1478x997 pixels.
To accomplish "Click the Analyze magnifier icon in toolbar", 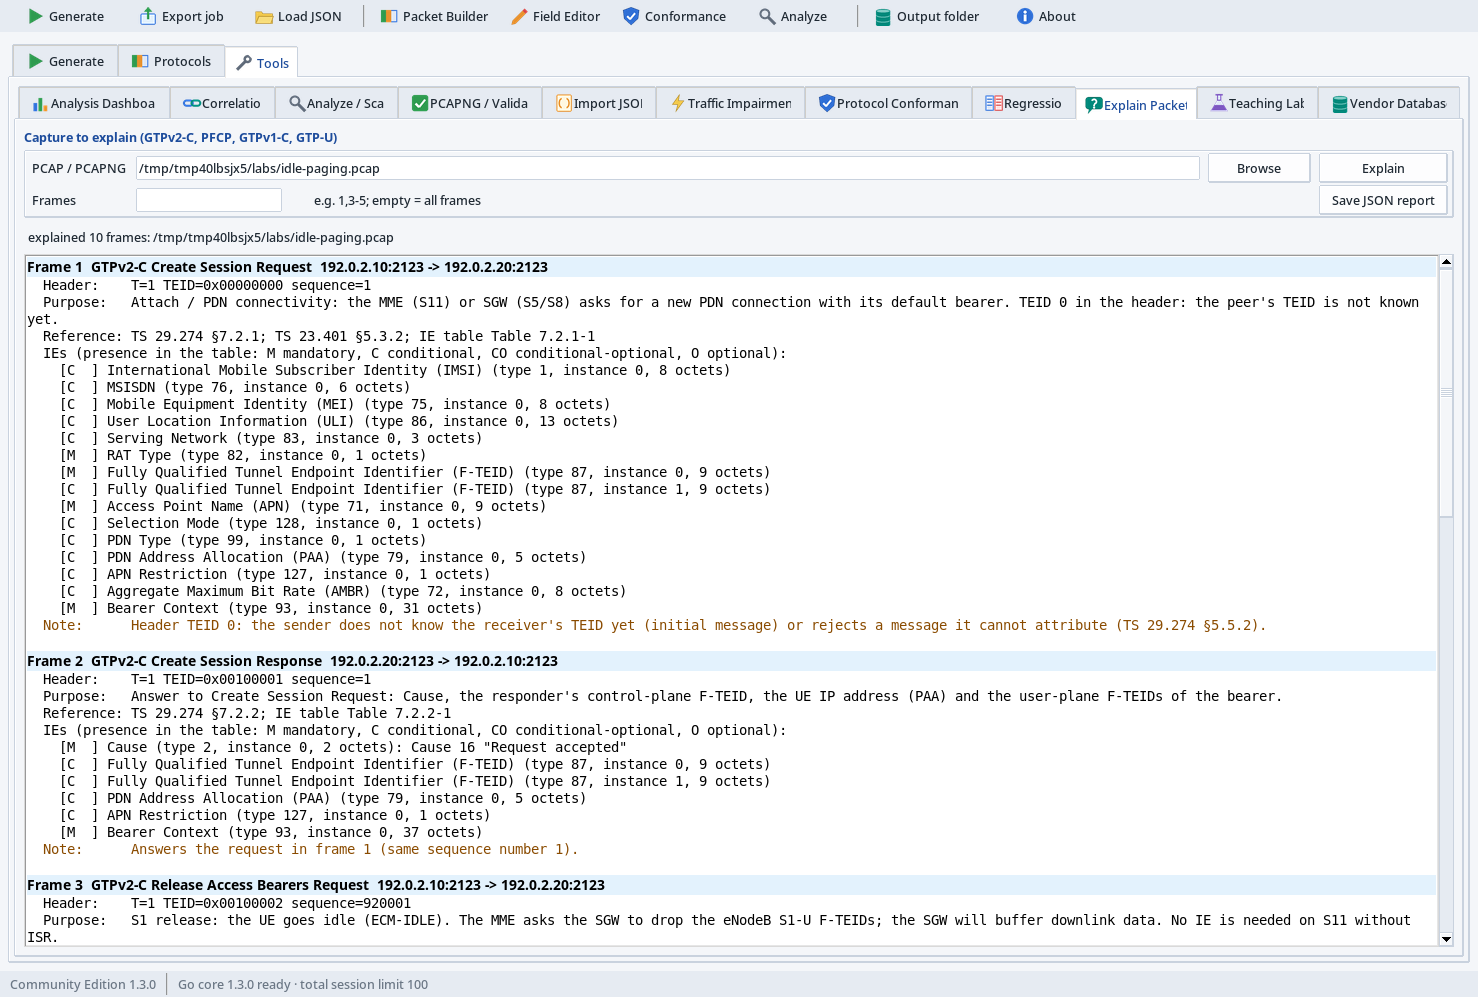I will tap(767, 16).
